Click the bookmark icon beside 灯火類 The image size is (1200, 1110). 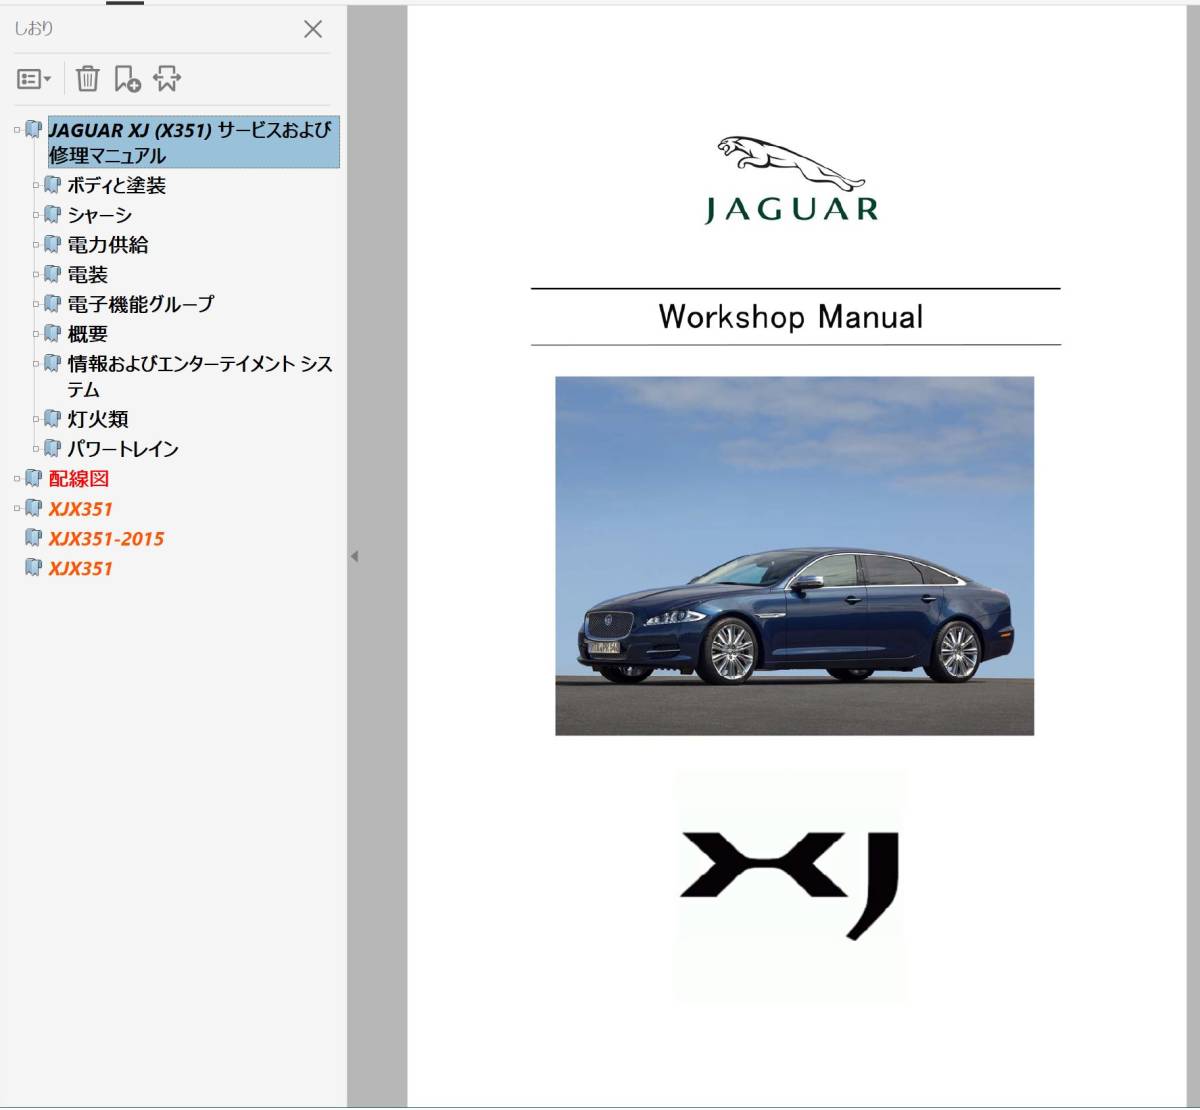(x=53, y=418)
